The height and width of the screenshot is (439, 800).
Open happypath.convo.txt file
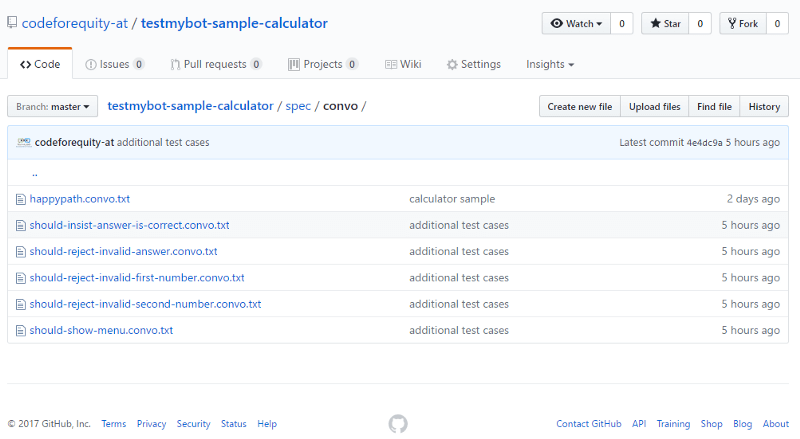80,199
